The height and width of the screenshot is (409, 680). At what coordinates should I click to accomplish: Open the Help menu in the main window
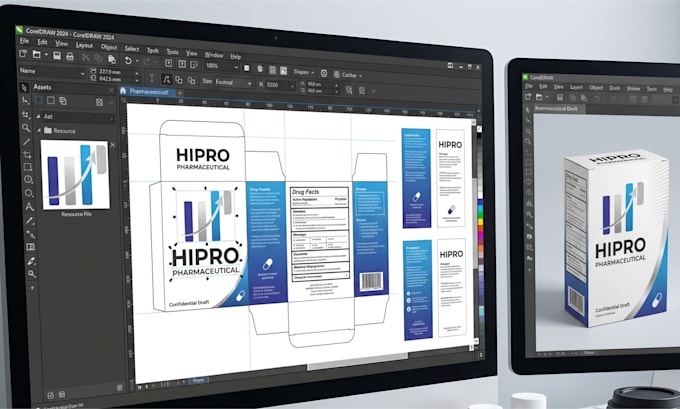pos(235,56)
